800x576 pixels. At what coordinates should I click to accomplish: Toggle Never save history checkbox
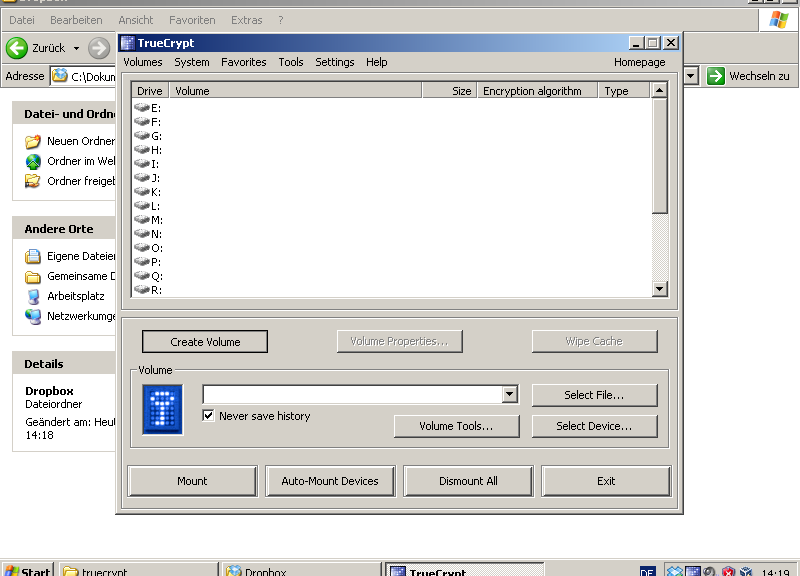click(x=208, y=415)
